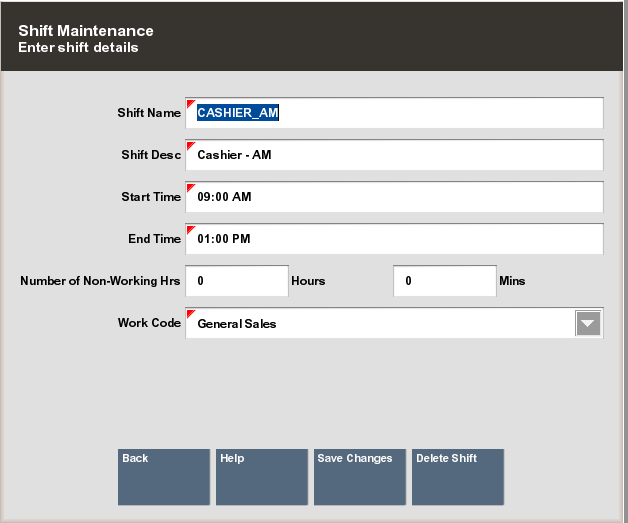The height and width of the screenshot is (523, 628).
Task: Click the non-working Hours input box
Action: click(237, 281)
